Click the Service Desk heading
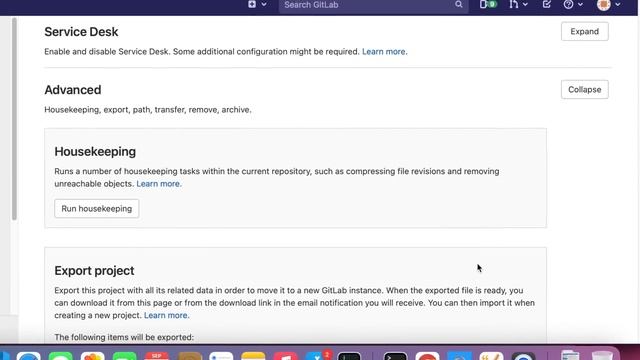This screenshot has height=360, width=640. 81,32
